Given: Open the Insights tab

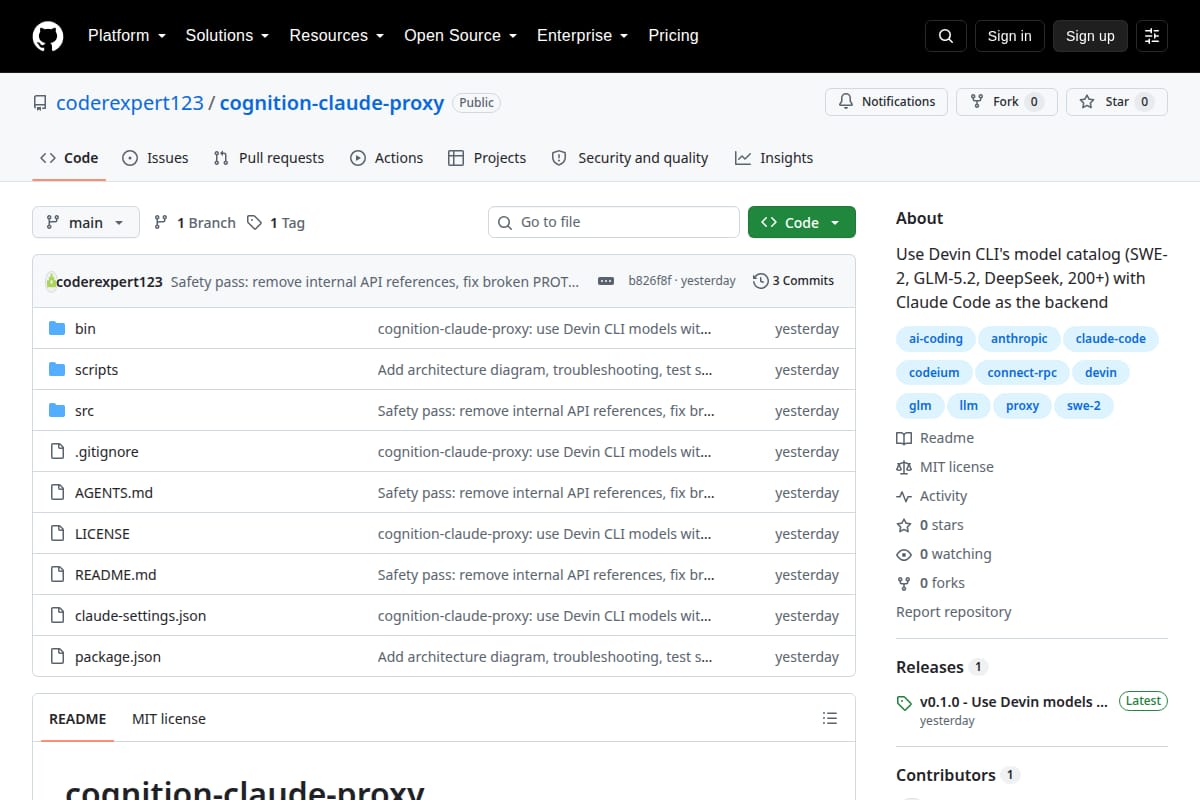Looking at the screenshot, I should click(x=774, y=158).
